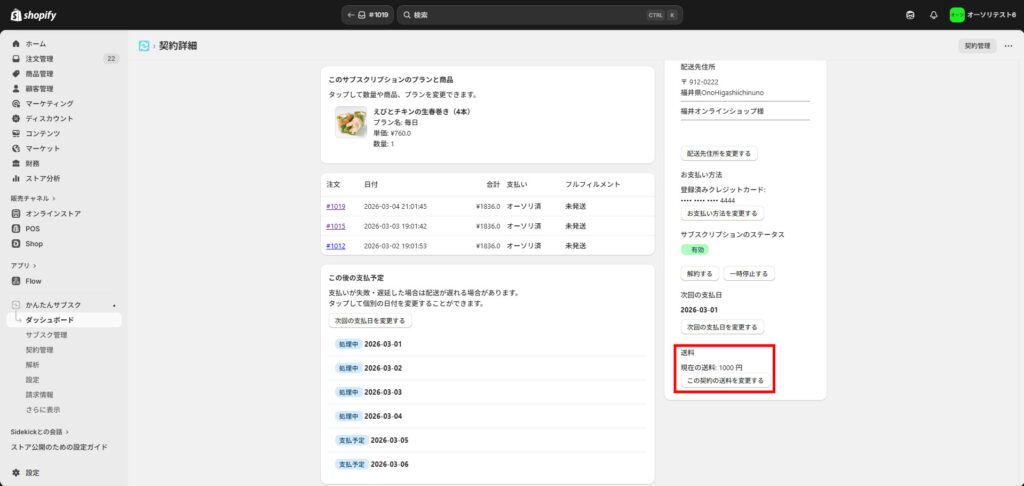The image size is (1024, 486).
Task: Click the Sidekick icon in top bar
Action: (910, 15)
